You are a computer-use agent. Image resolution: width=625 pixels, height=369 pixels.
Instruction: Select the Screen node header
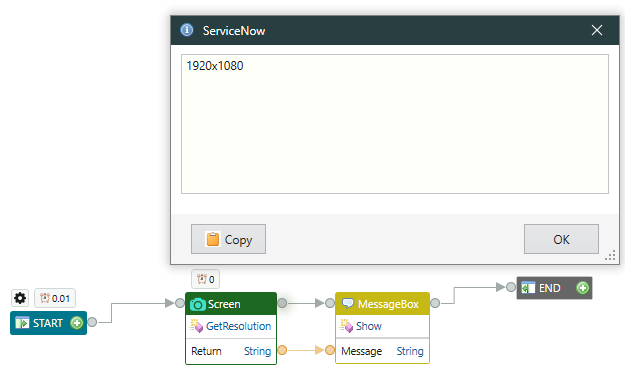(x=231, y=304)
